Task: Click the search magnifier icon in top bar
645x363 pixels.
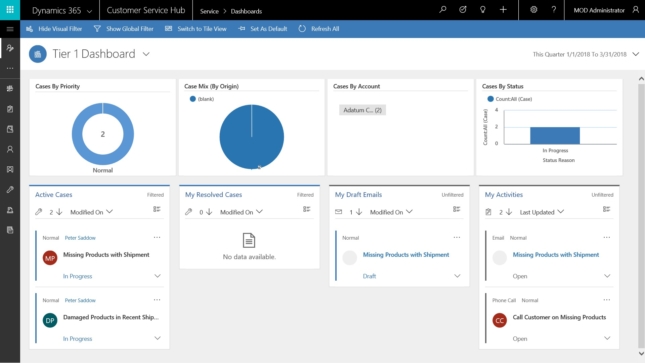Action: tap(443, 10)
